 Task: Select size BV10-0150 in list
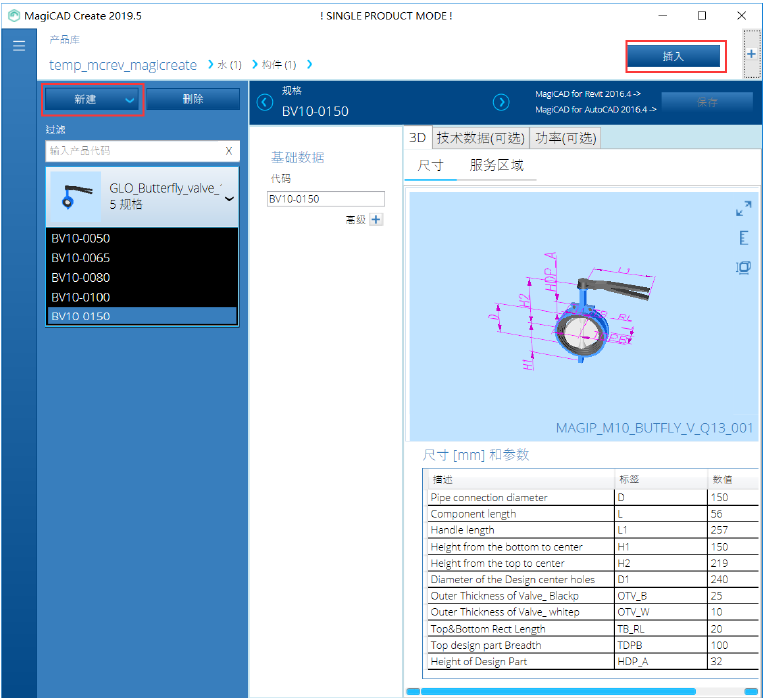[142, 316]
